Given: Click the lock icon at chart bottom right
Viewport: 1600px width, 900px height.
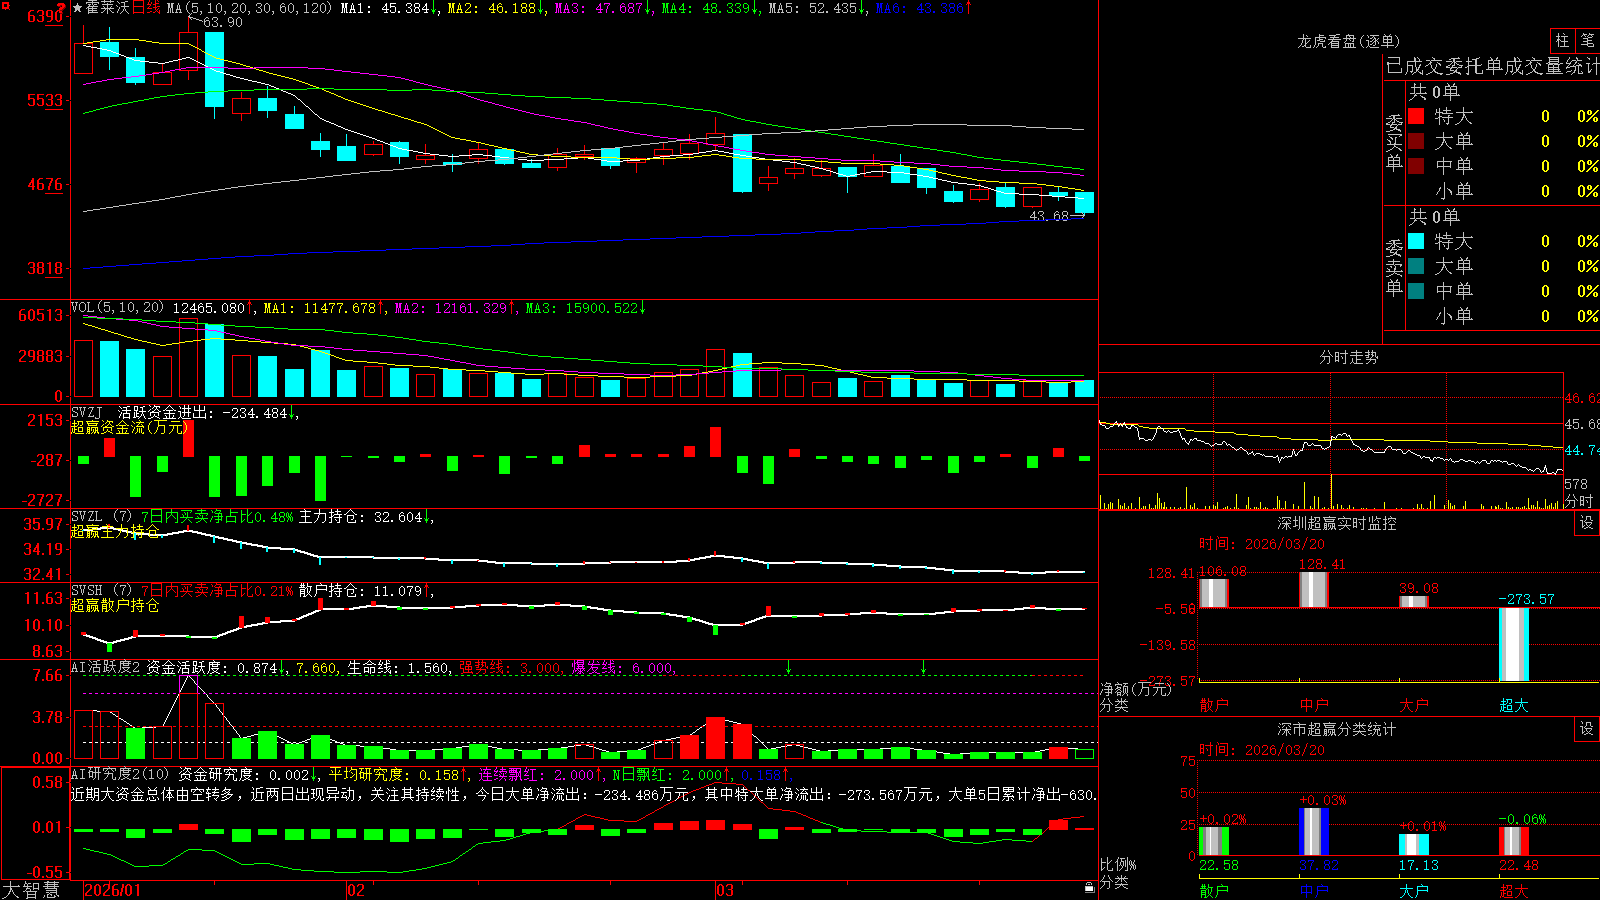Looking at the screenshot, I should 1090,887.
